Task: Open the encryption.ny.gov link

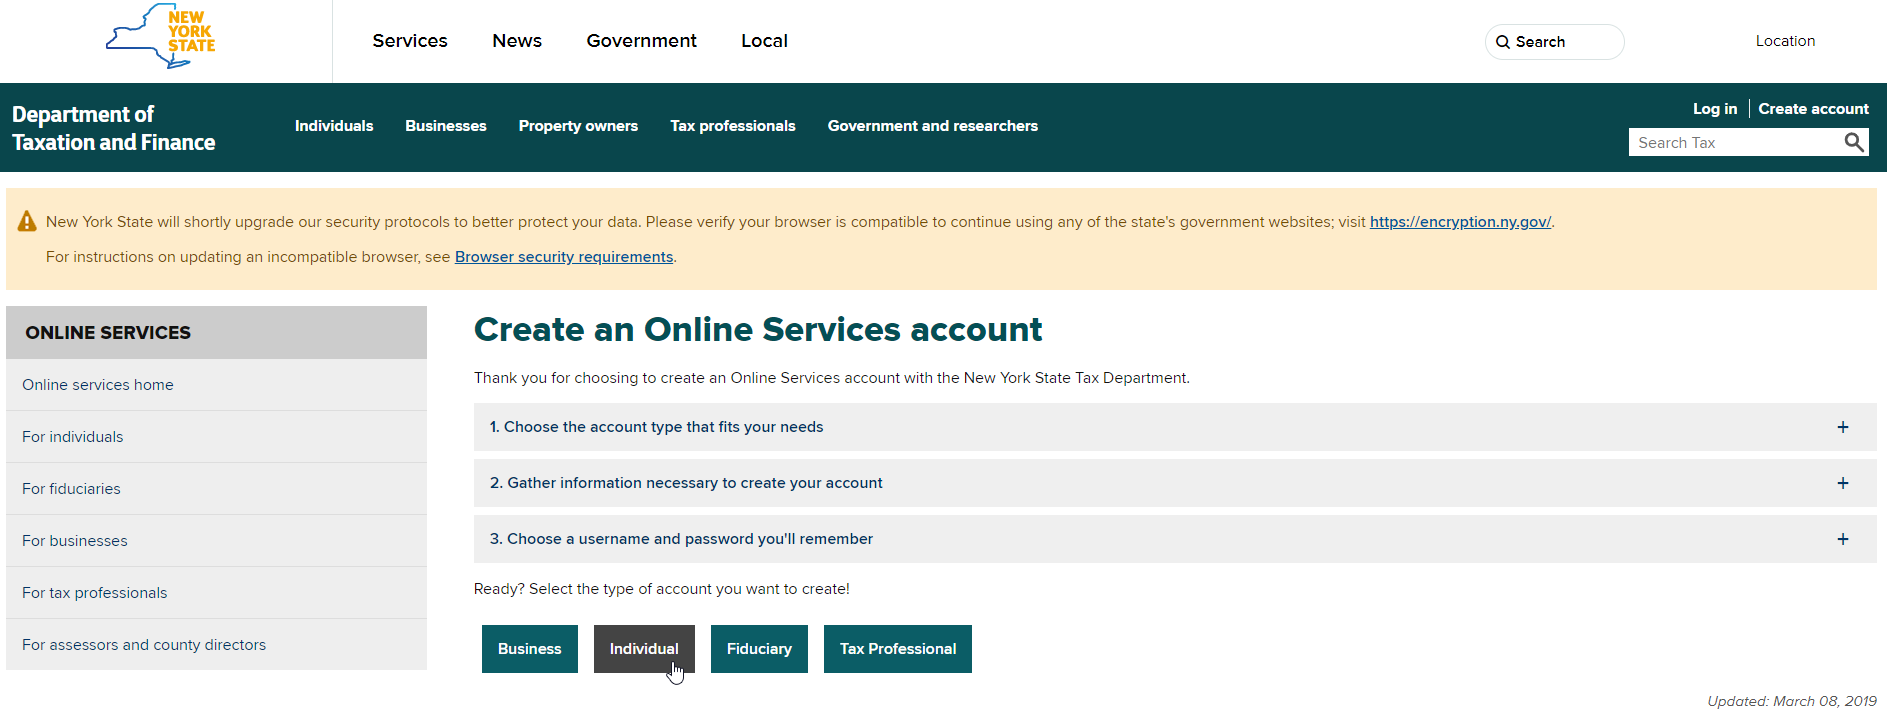Action: click(x=1460, y=222)
